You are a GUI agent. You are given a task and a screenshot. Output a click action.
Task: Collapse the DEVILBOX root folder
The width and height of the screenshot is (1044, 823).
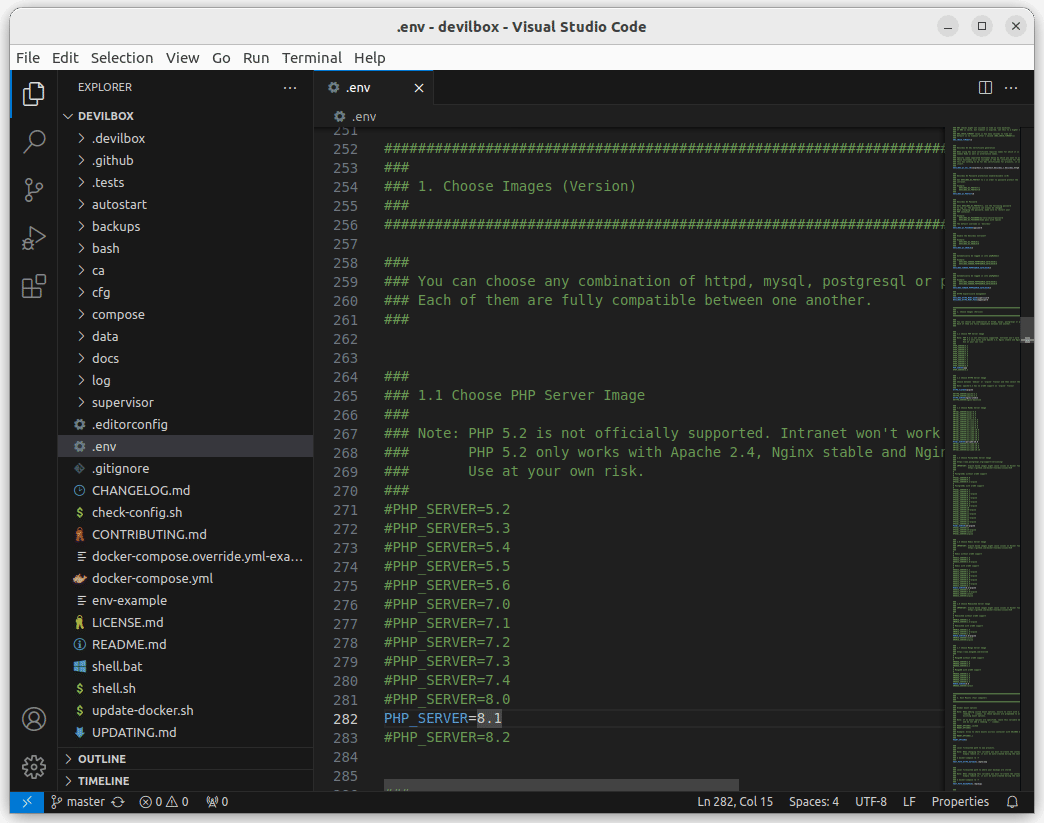tap(105, 116)
